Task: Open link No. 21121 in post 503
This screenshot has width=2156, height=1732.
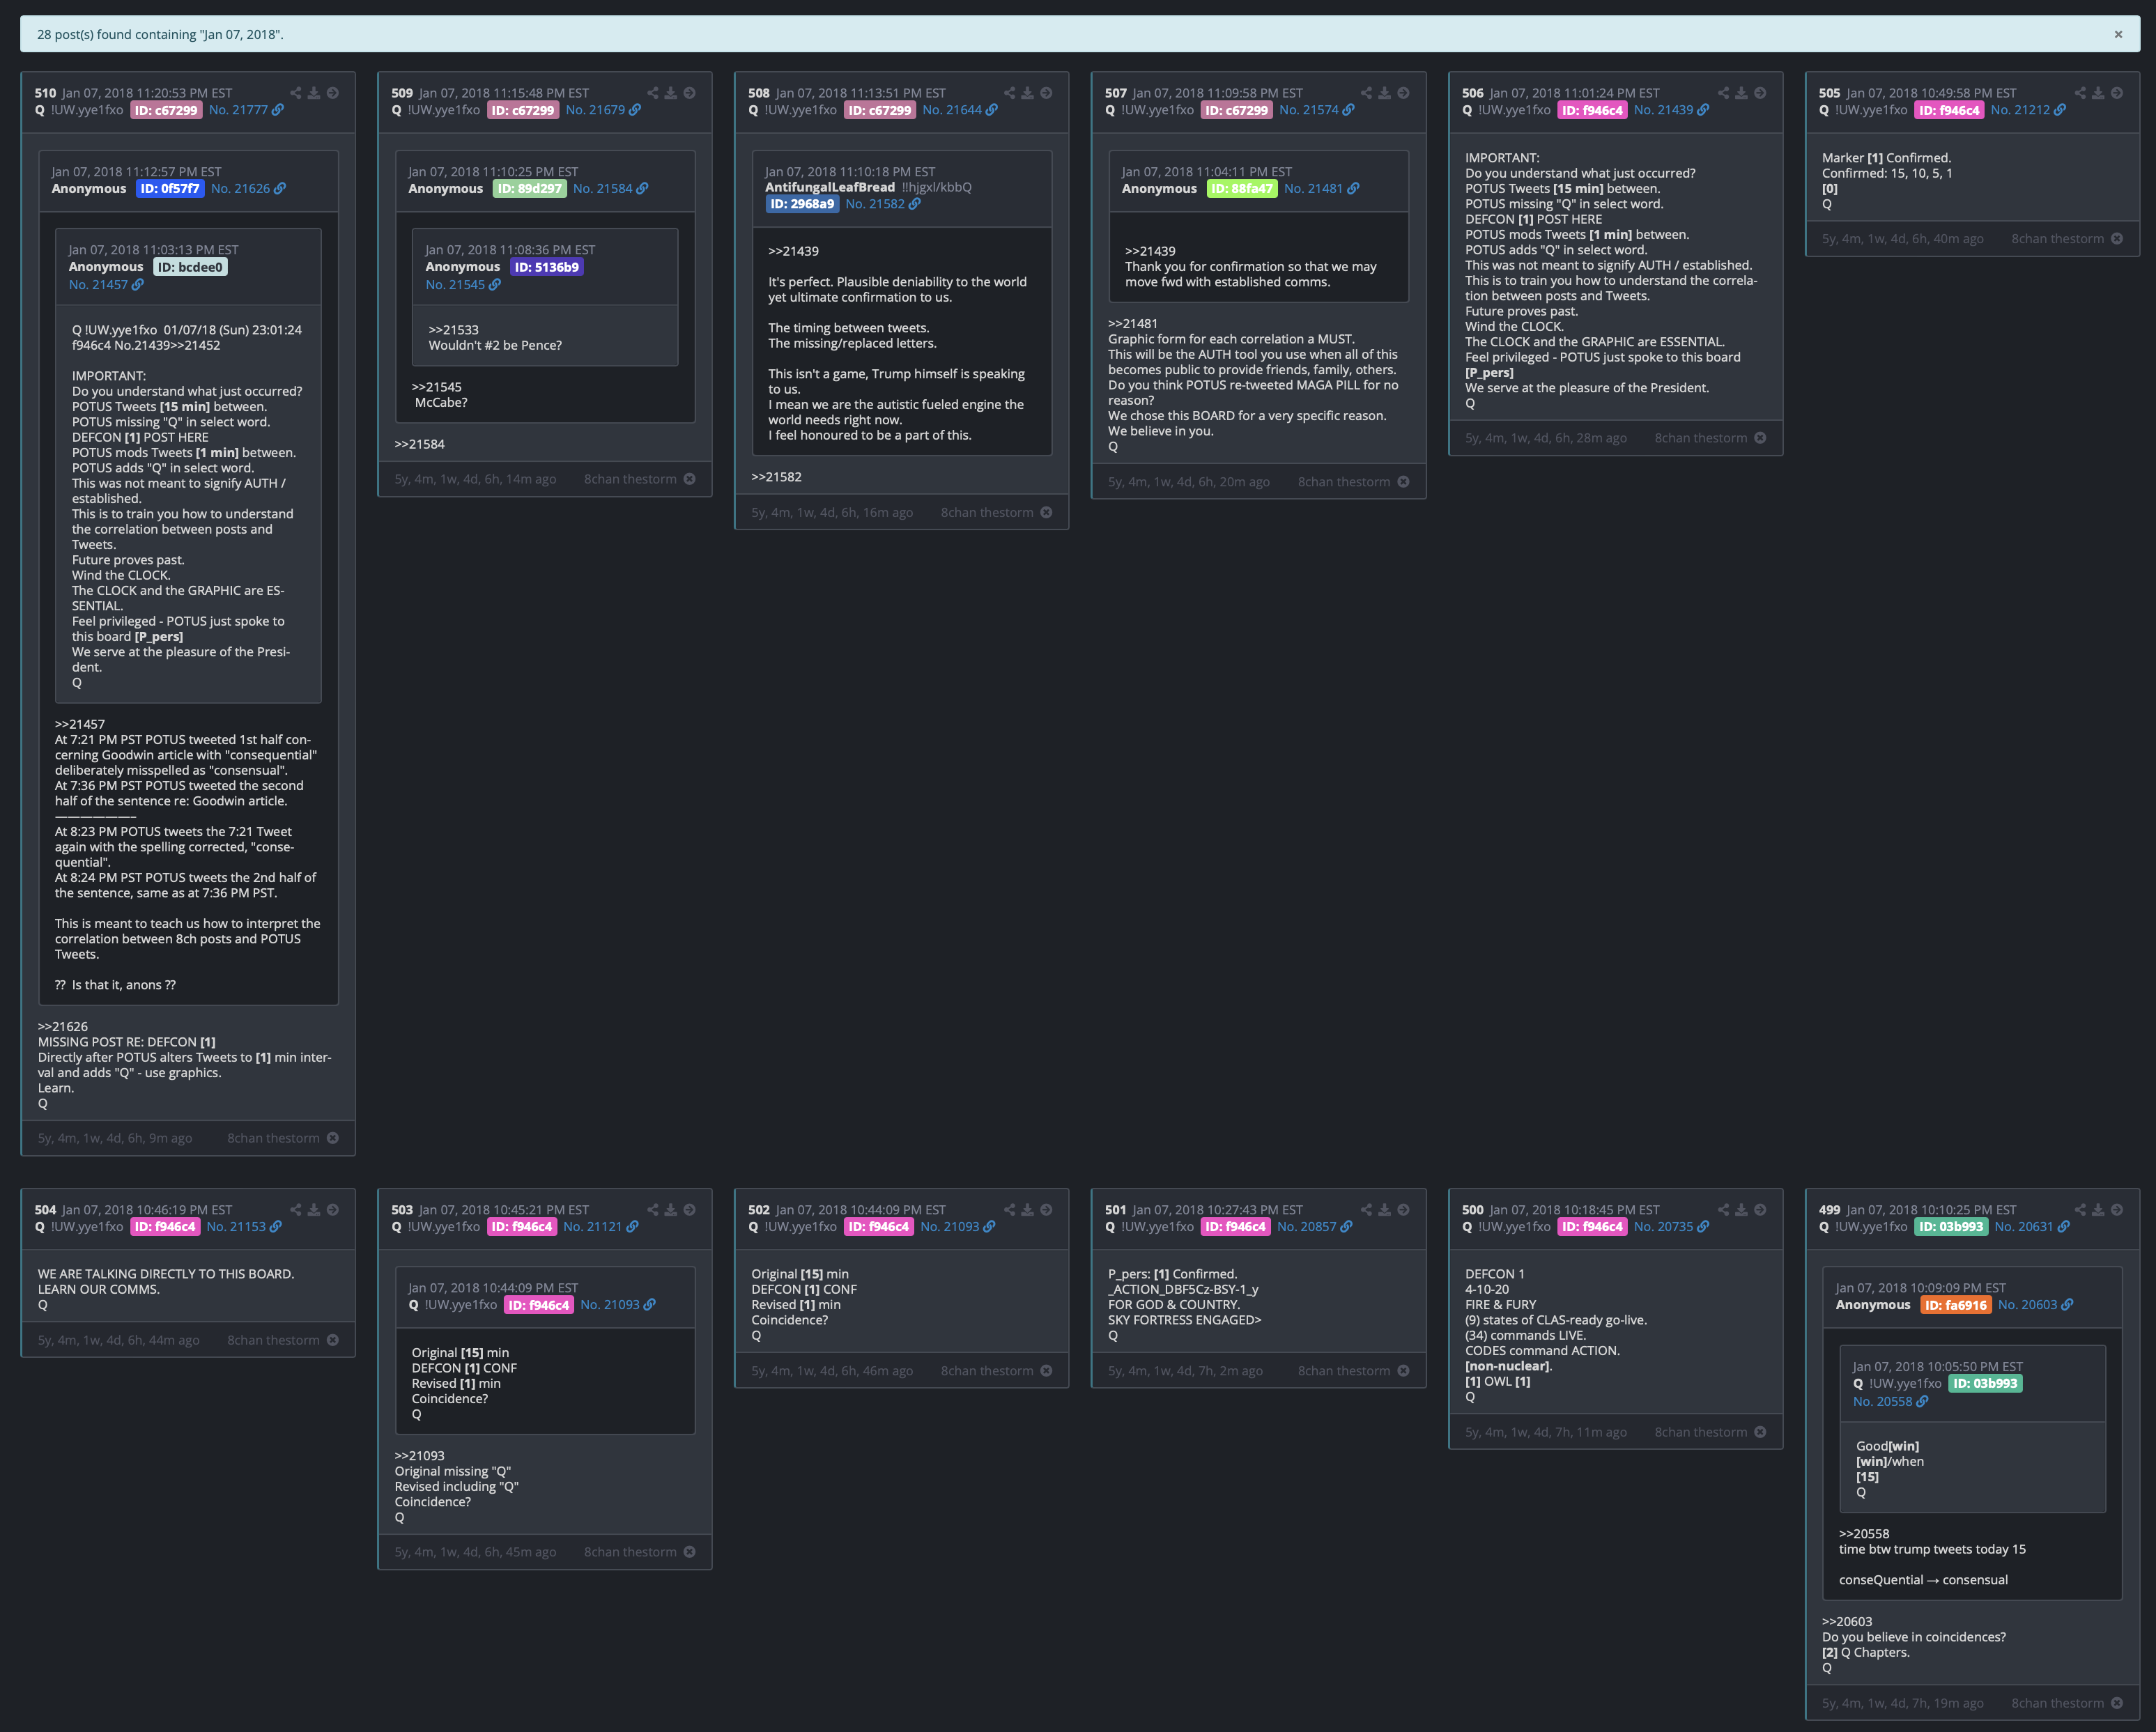Action: tap(601, 1227)
